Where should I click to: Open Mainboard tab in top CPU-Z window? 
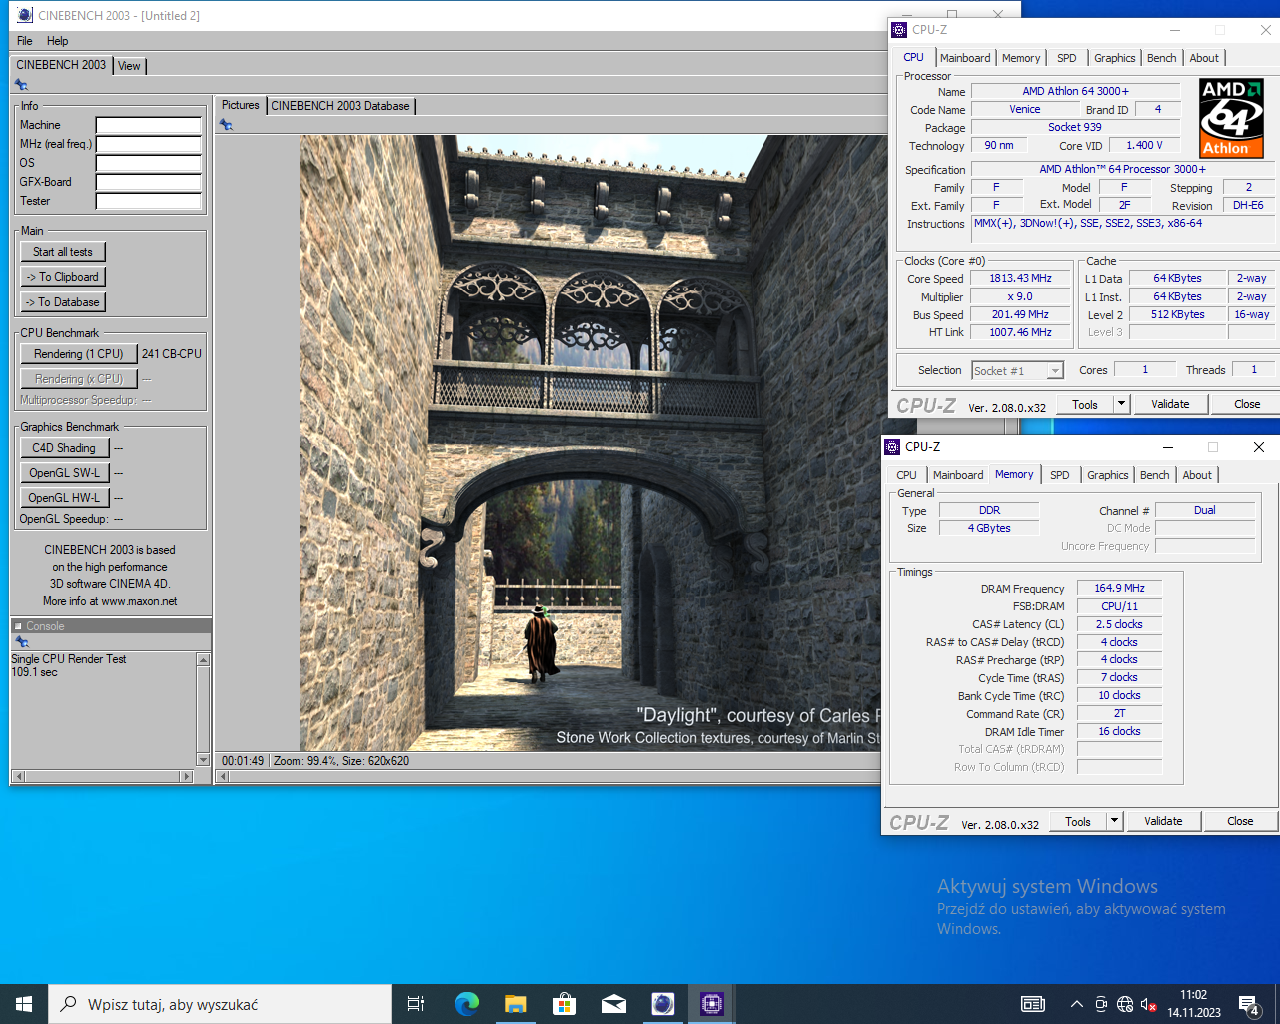[x=965, y=58]
